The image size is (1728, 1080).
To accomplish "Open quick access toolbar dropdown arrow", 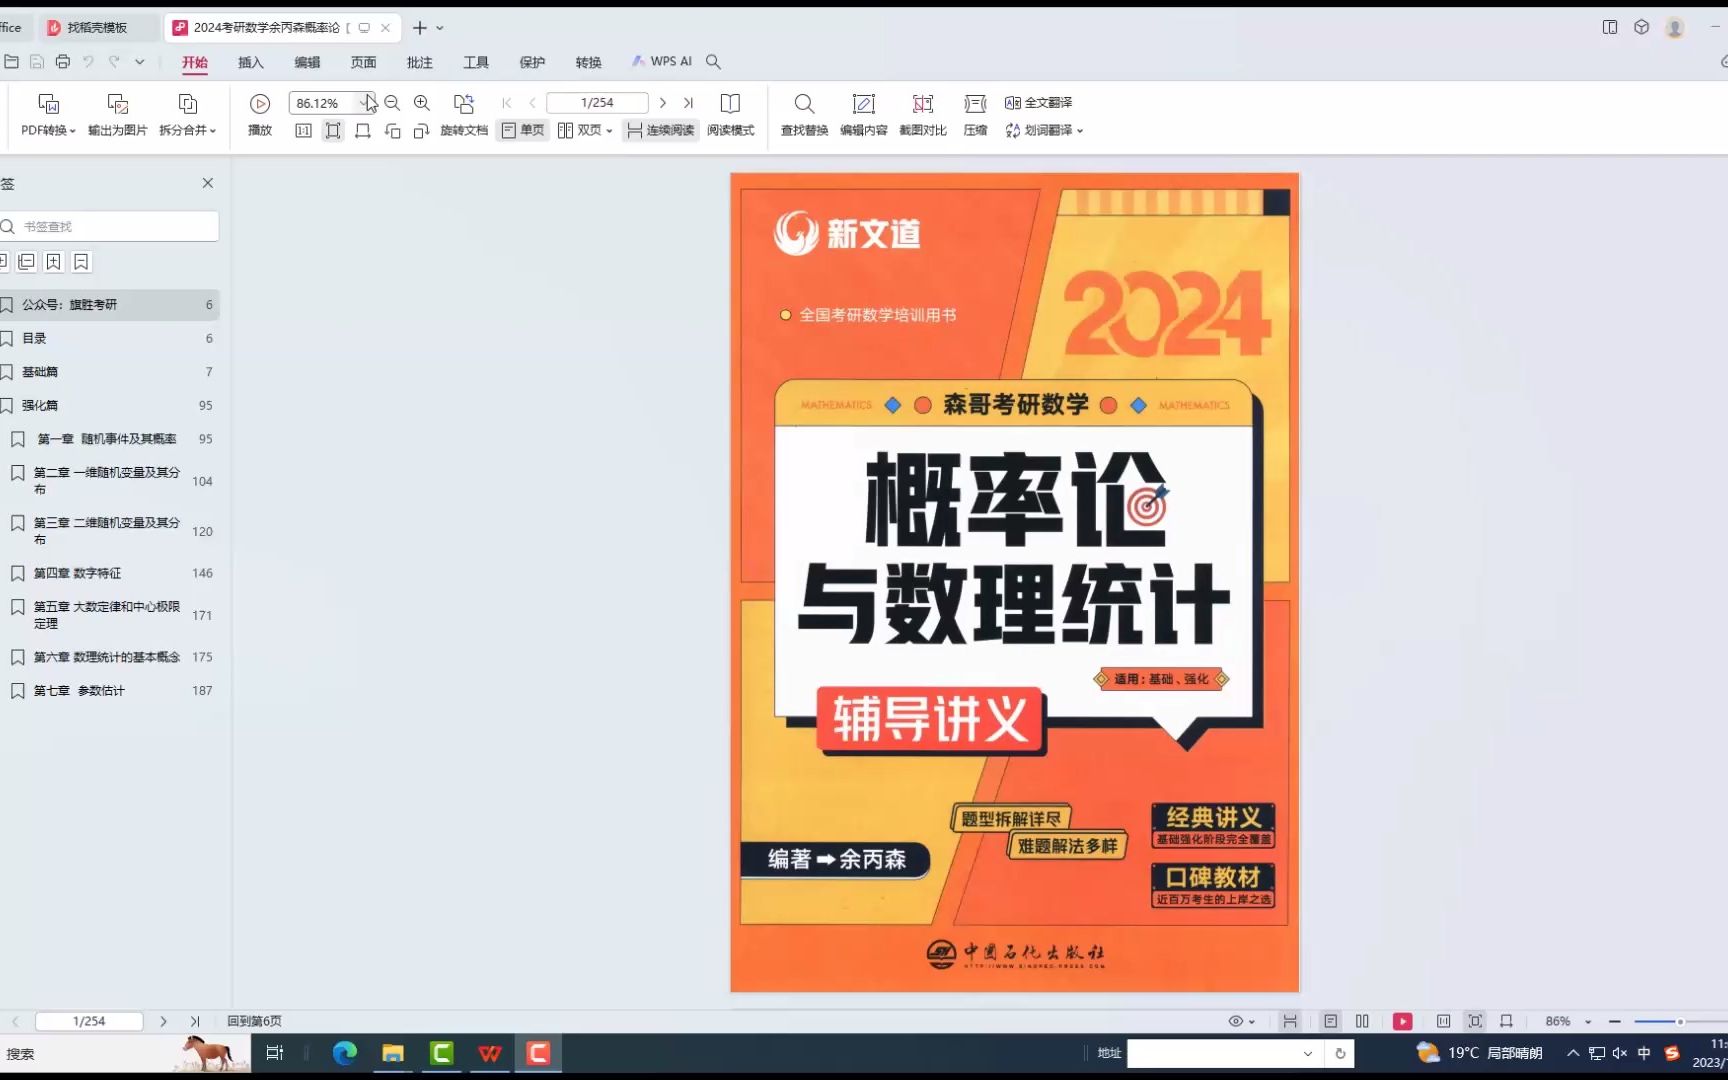I will tap(140, 62).
